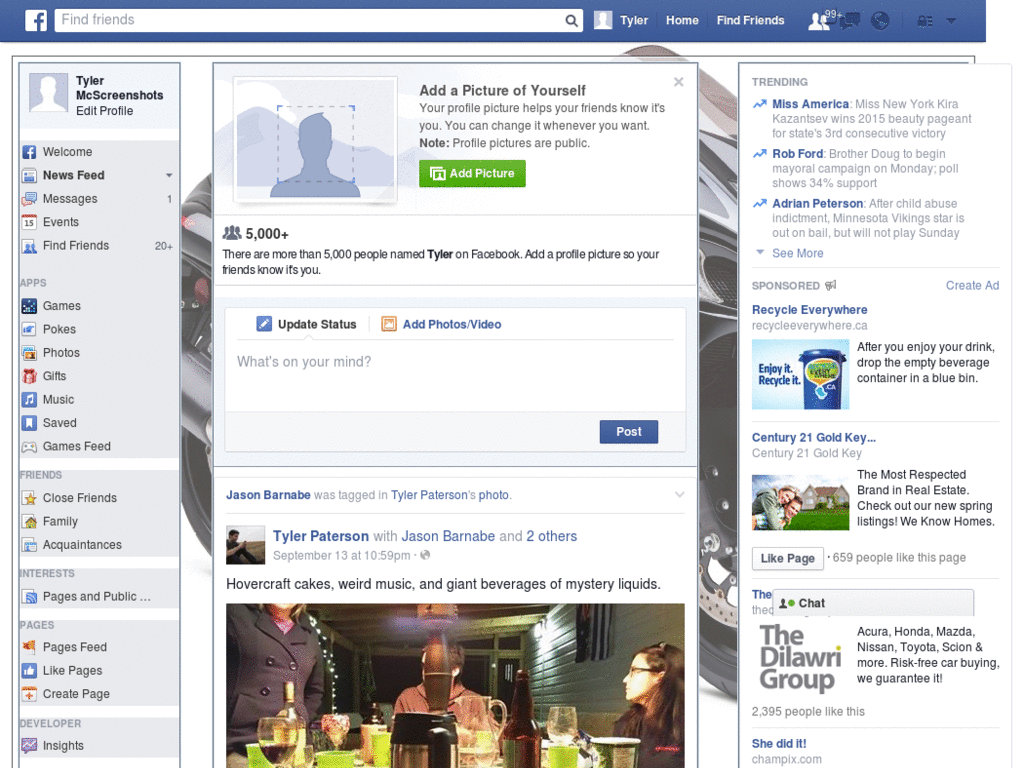Click the Music sidebar icon
Screen dimensions: 1024x768
click(29, 400)
